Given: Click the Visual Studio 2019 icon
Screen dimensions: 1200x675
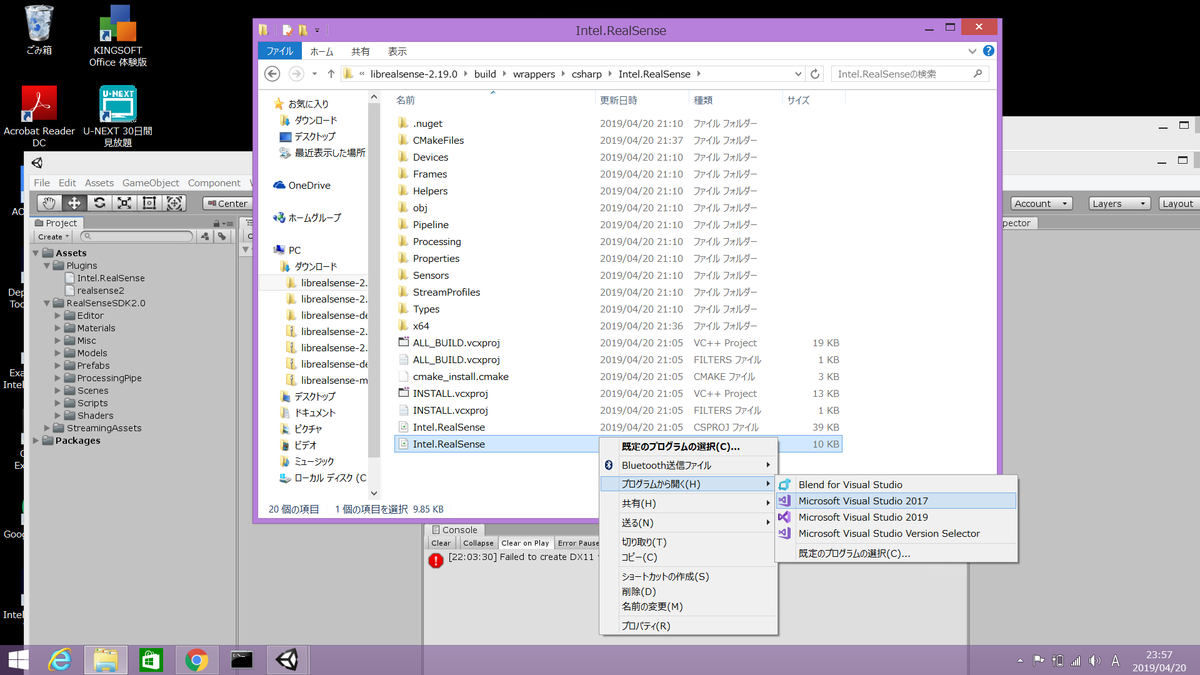Looking at the screenshot, I should click(785, 517).
